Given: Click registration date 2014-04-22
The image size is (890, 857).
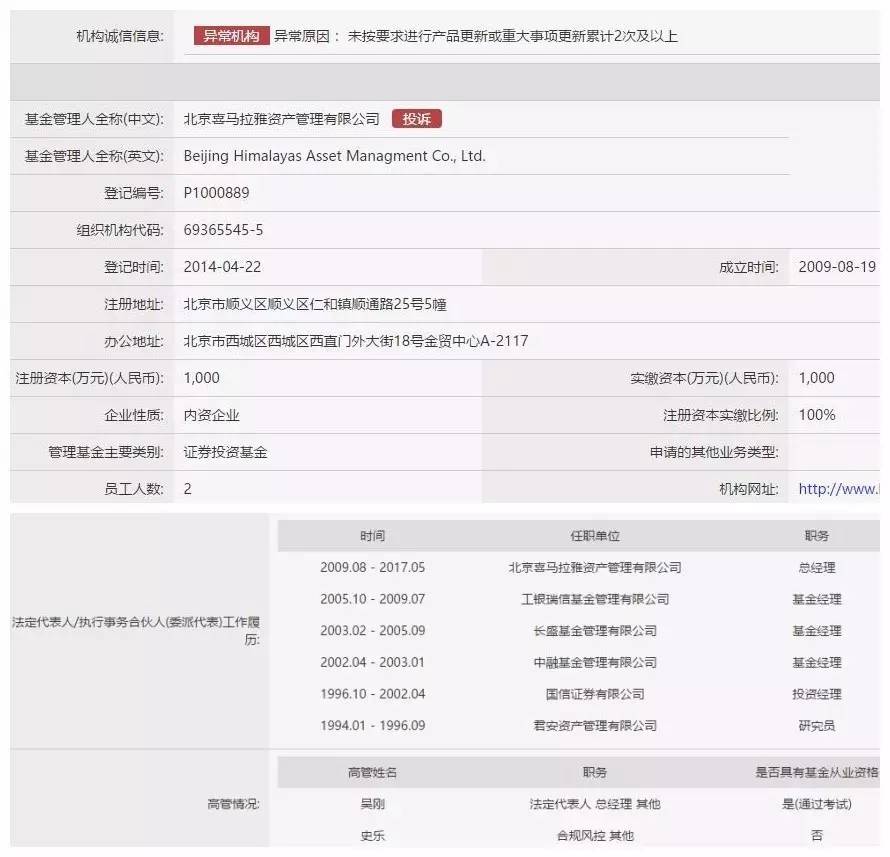Looking at the screenshot, I should (222, 267).
